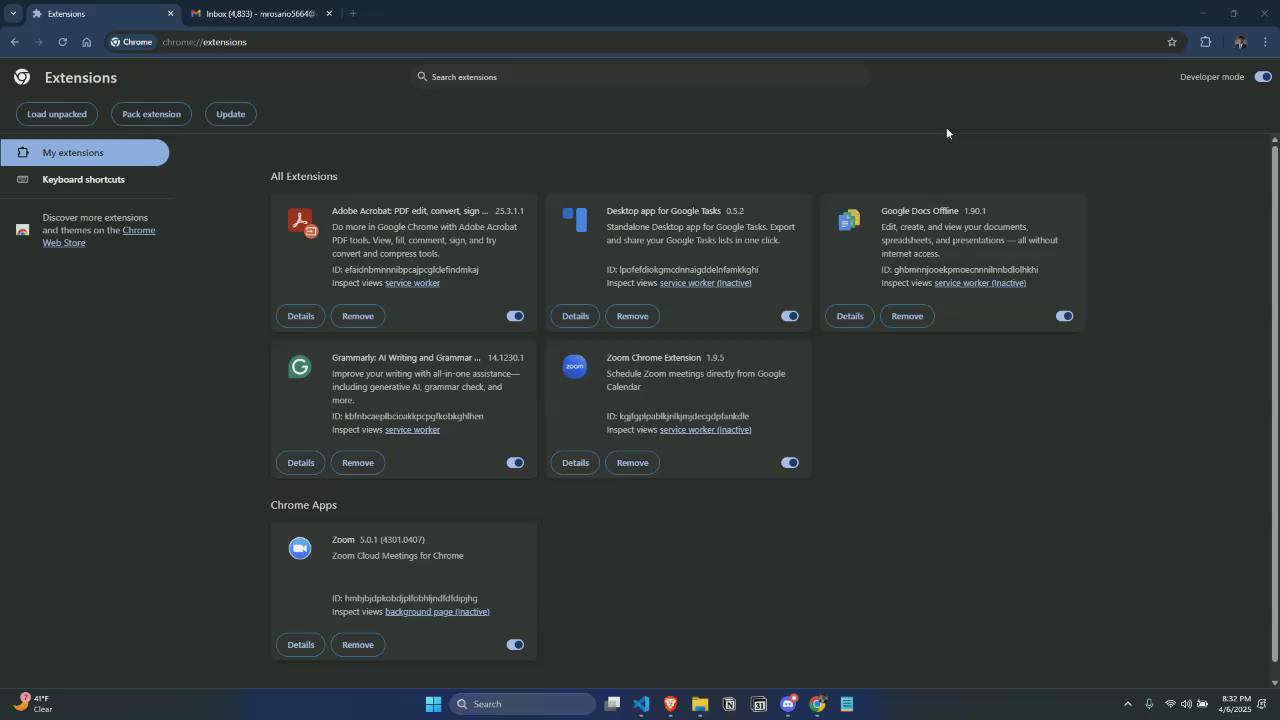This screenshot has height=720, width=1280.
Task: Disable Desktop app for Google Tasks
Action: tap(790, 316)
